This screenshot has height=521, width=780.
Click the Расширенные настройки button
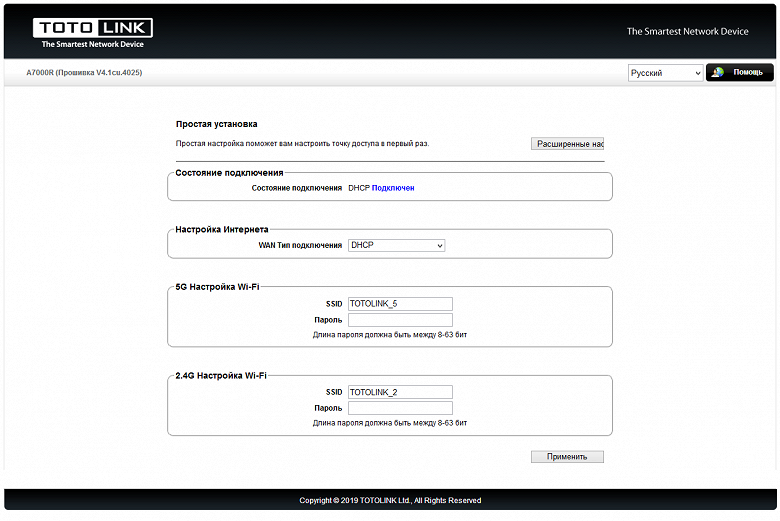[567, 144]
